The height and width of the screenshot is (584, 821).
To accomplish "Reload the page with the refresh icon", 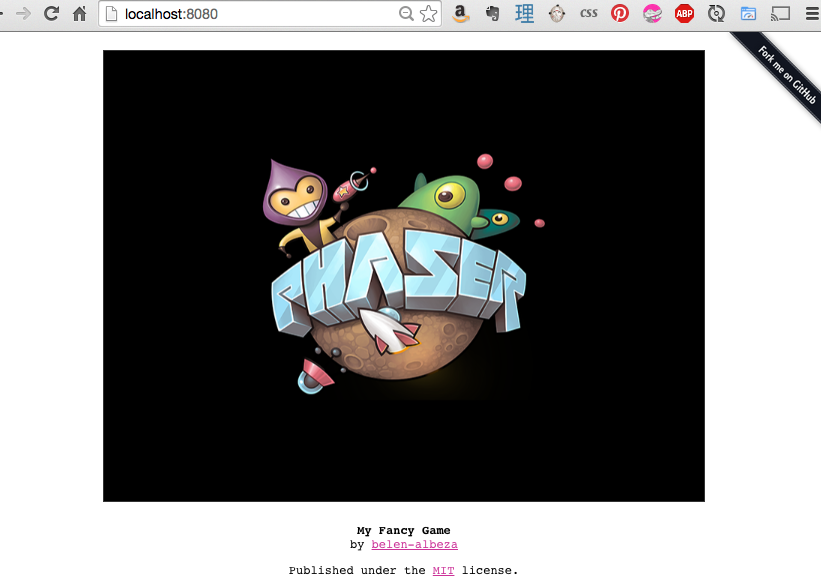I will [51, 14].
